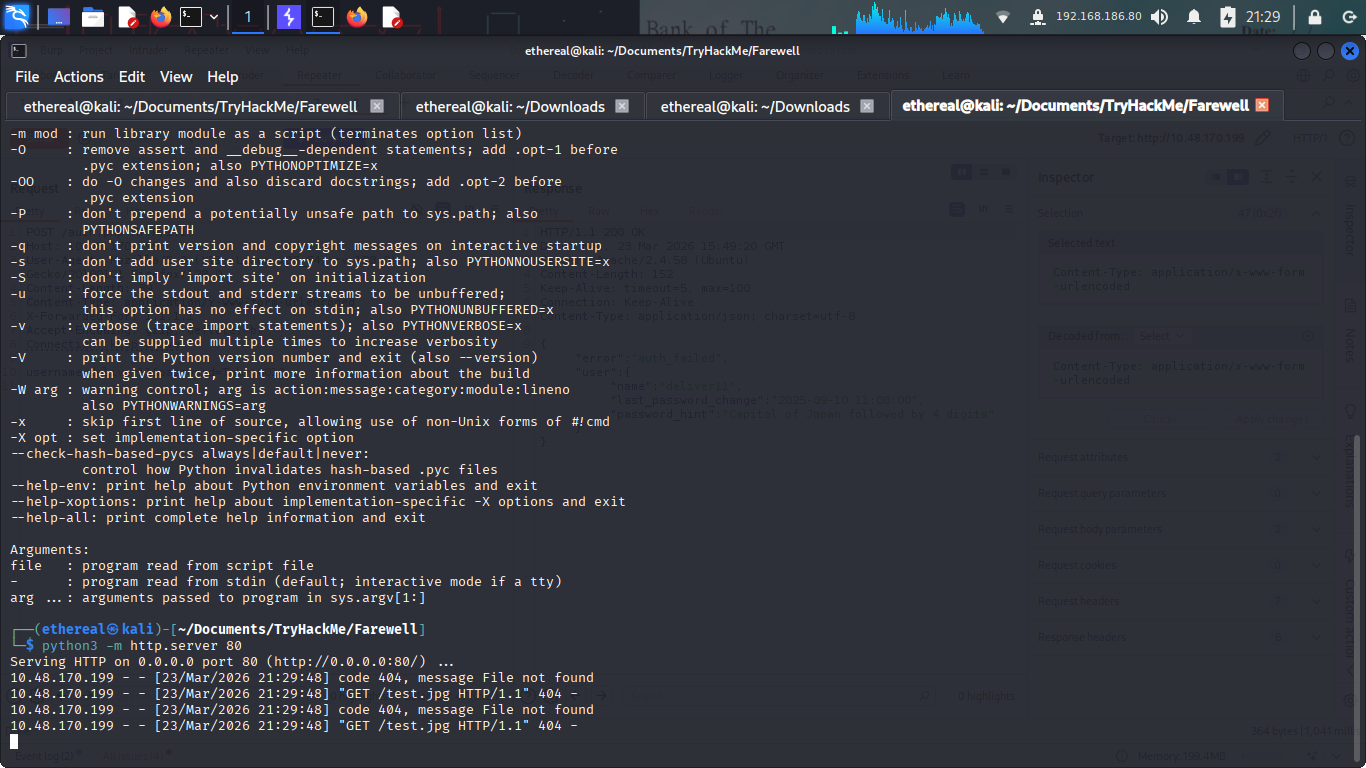The width and height of the screenshot is (1366, 768).
Task: Open the Kali applications menu
Action: (18, 17)
